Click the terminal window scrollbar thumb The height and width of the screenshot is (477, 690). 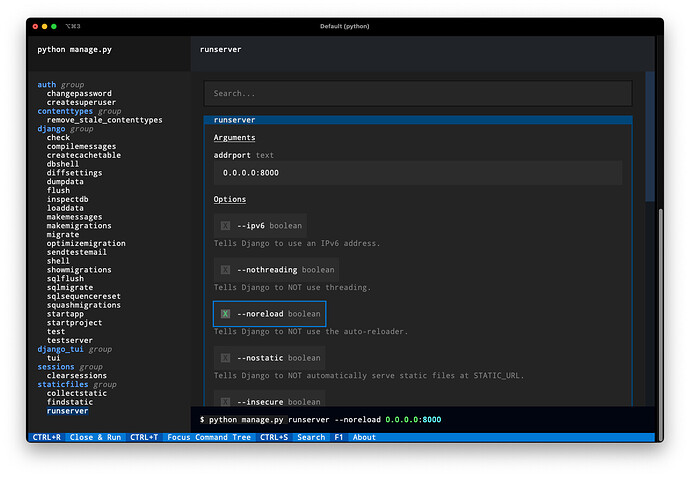tap(660, 325)
